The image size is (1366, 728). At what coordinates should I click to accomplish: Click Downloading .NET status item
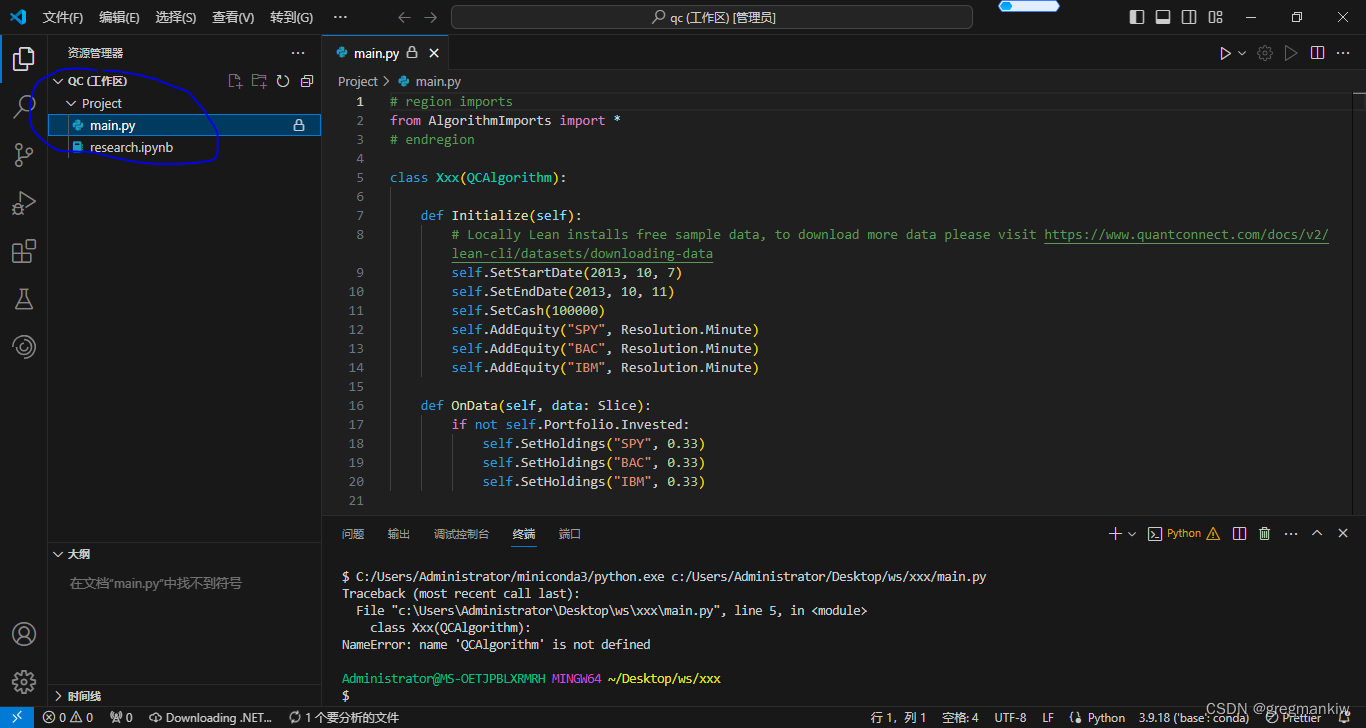click(x=212, y=717)
